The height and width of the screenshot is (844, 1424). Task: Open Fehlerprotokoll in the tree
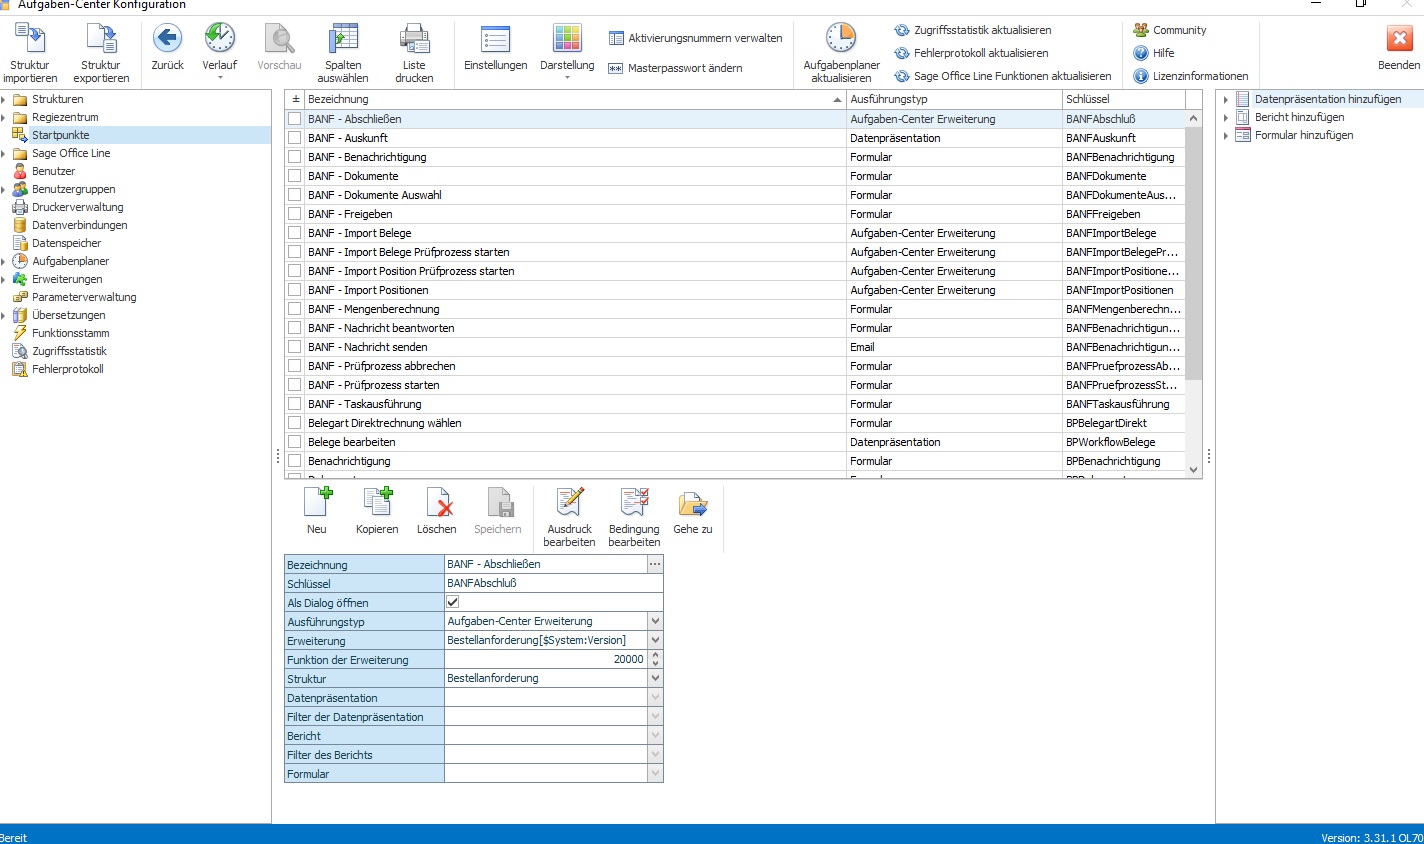[67, 369]
